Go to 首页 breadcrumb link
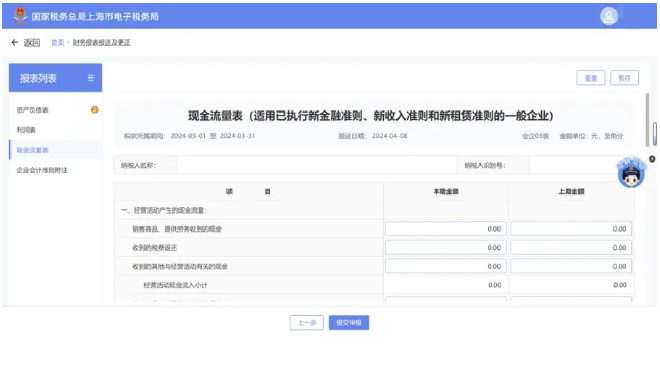 click(x=58, y=43)
